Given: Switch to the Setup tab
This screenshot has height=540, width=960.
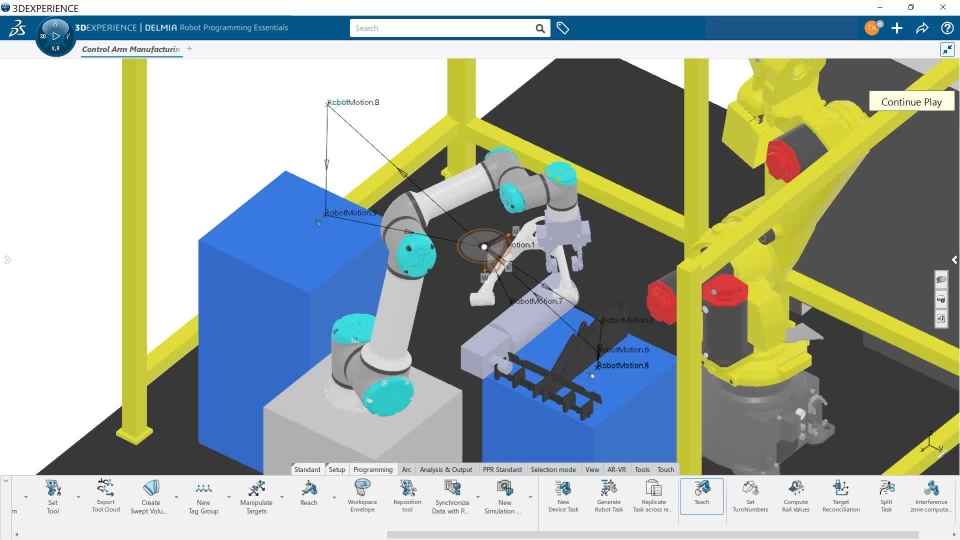Looking at the screenshot, I should (337, 470).
